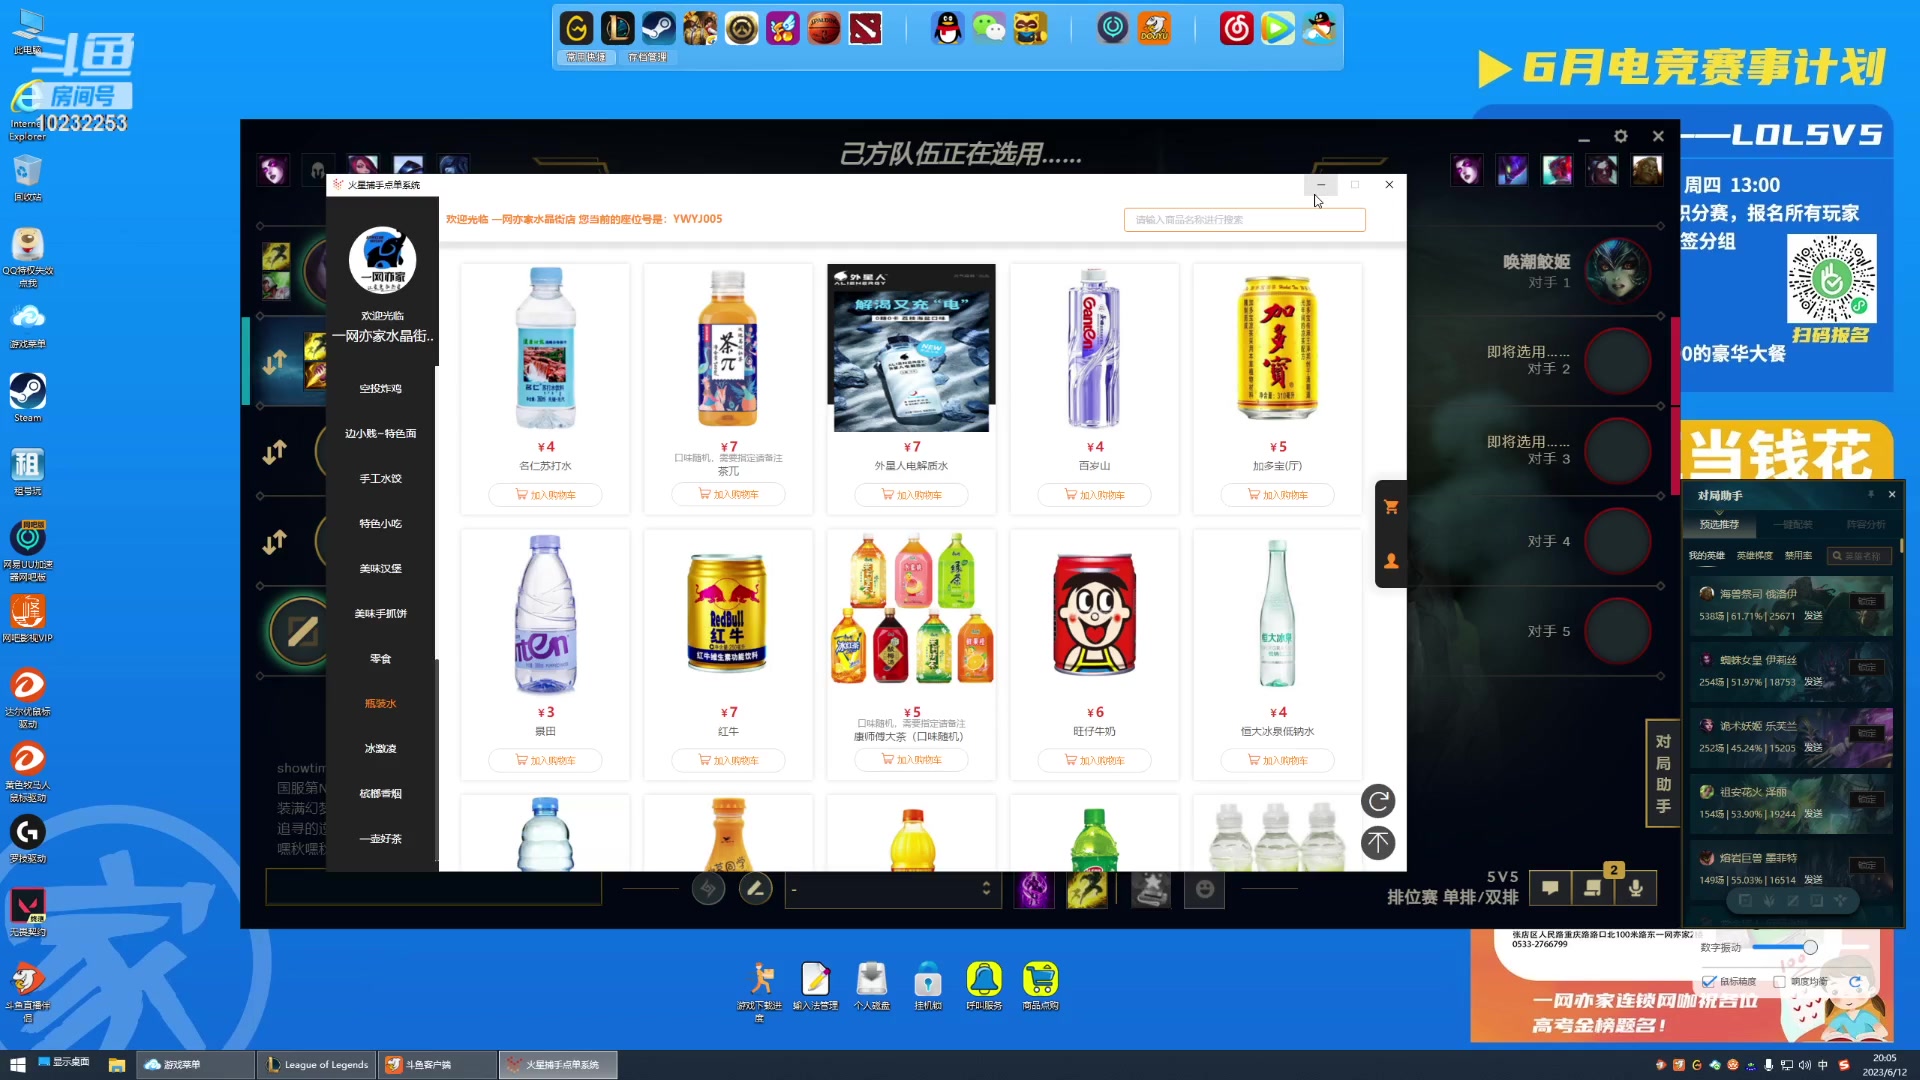Open Tencent Video icon in launcher bar

pos(1277,28)
